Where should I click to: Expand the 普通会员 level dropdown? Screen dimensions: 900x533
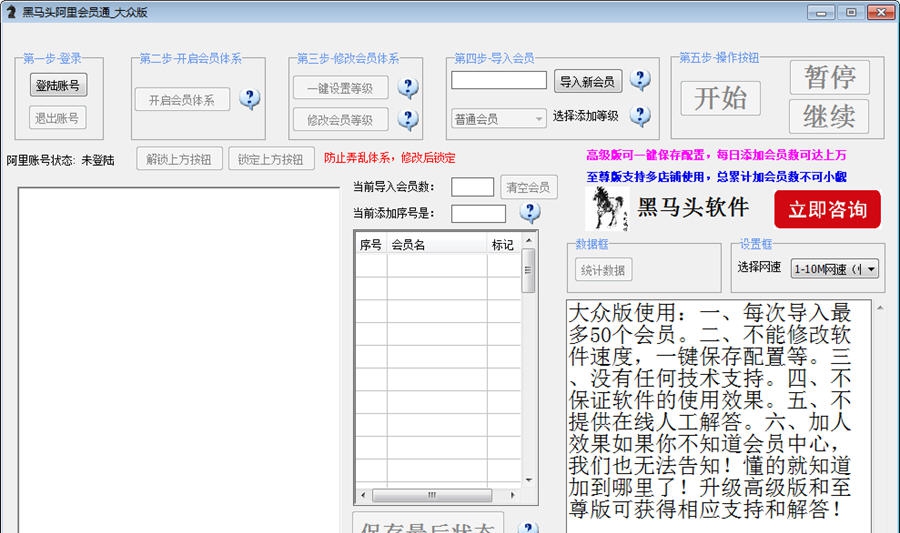[x=498, y=118]
